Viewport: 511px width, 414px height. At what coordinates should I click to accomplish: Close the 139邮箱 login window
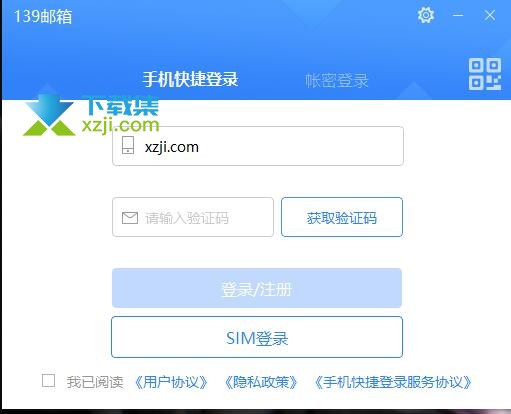(490, 15)
